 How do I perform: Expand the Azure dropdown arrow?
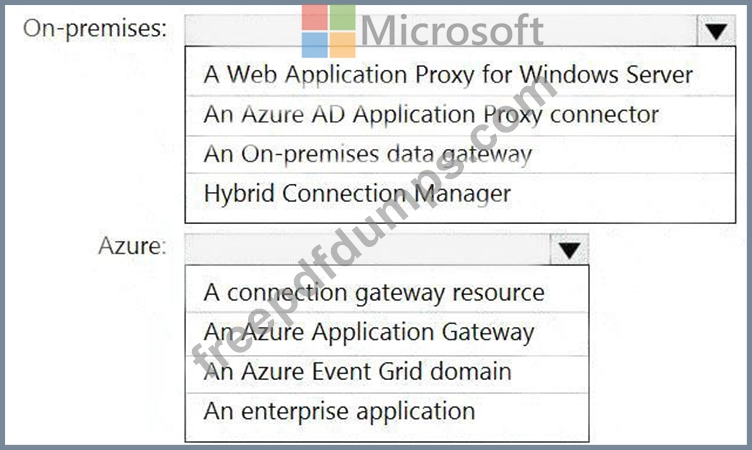[569, 249]
